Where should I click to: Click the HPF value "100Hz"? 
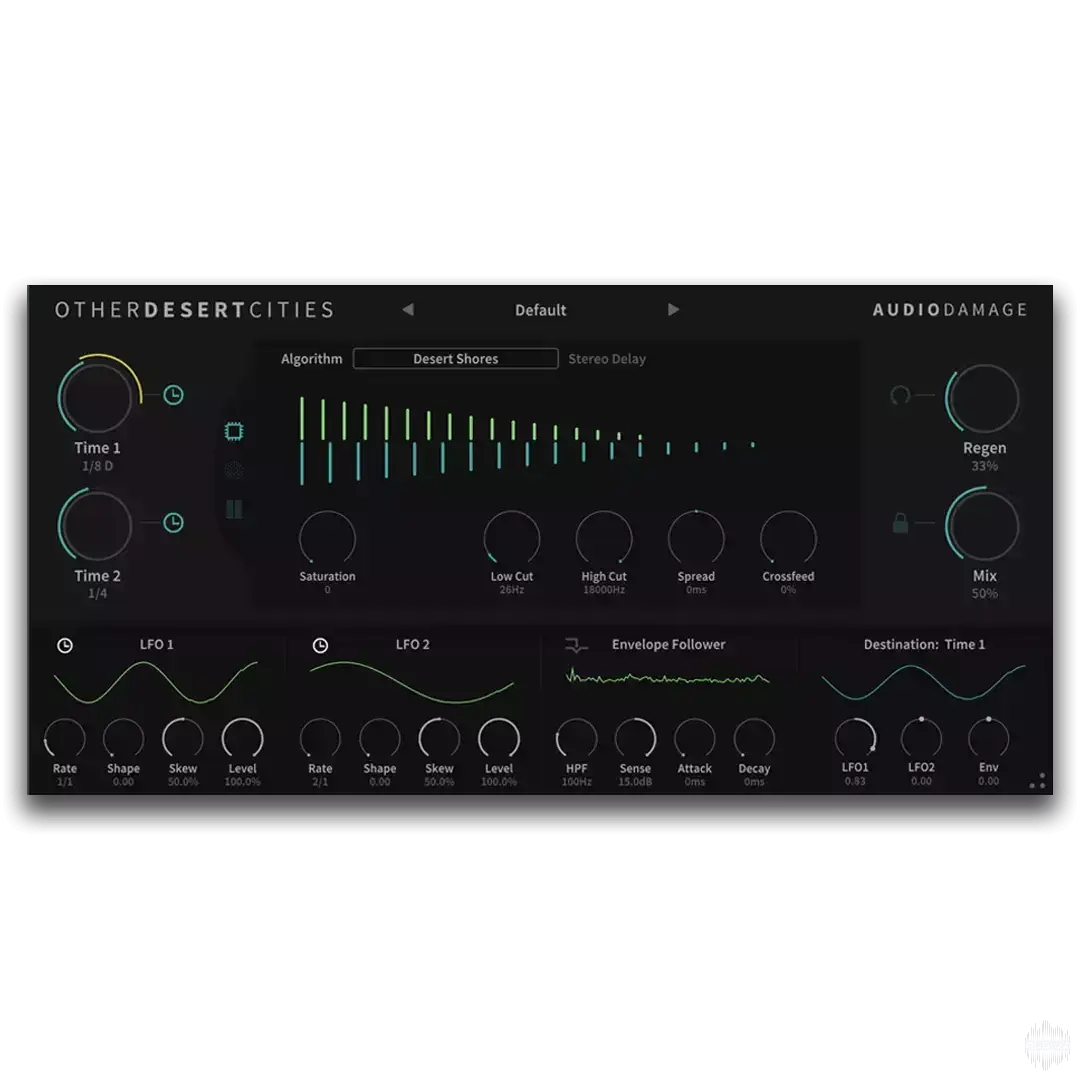pos(577,782)
